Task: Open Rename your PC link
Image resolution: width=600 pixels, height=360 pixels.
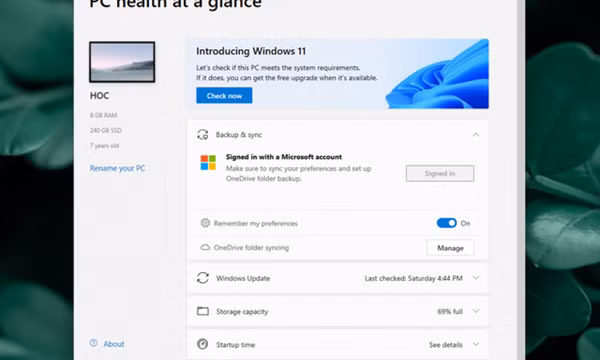Action: pyautogui.click(x=117, y=168)
